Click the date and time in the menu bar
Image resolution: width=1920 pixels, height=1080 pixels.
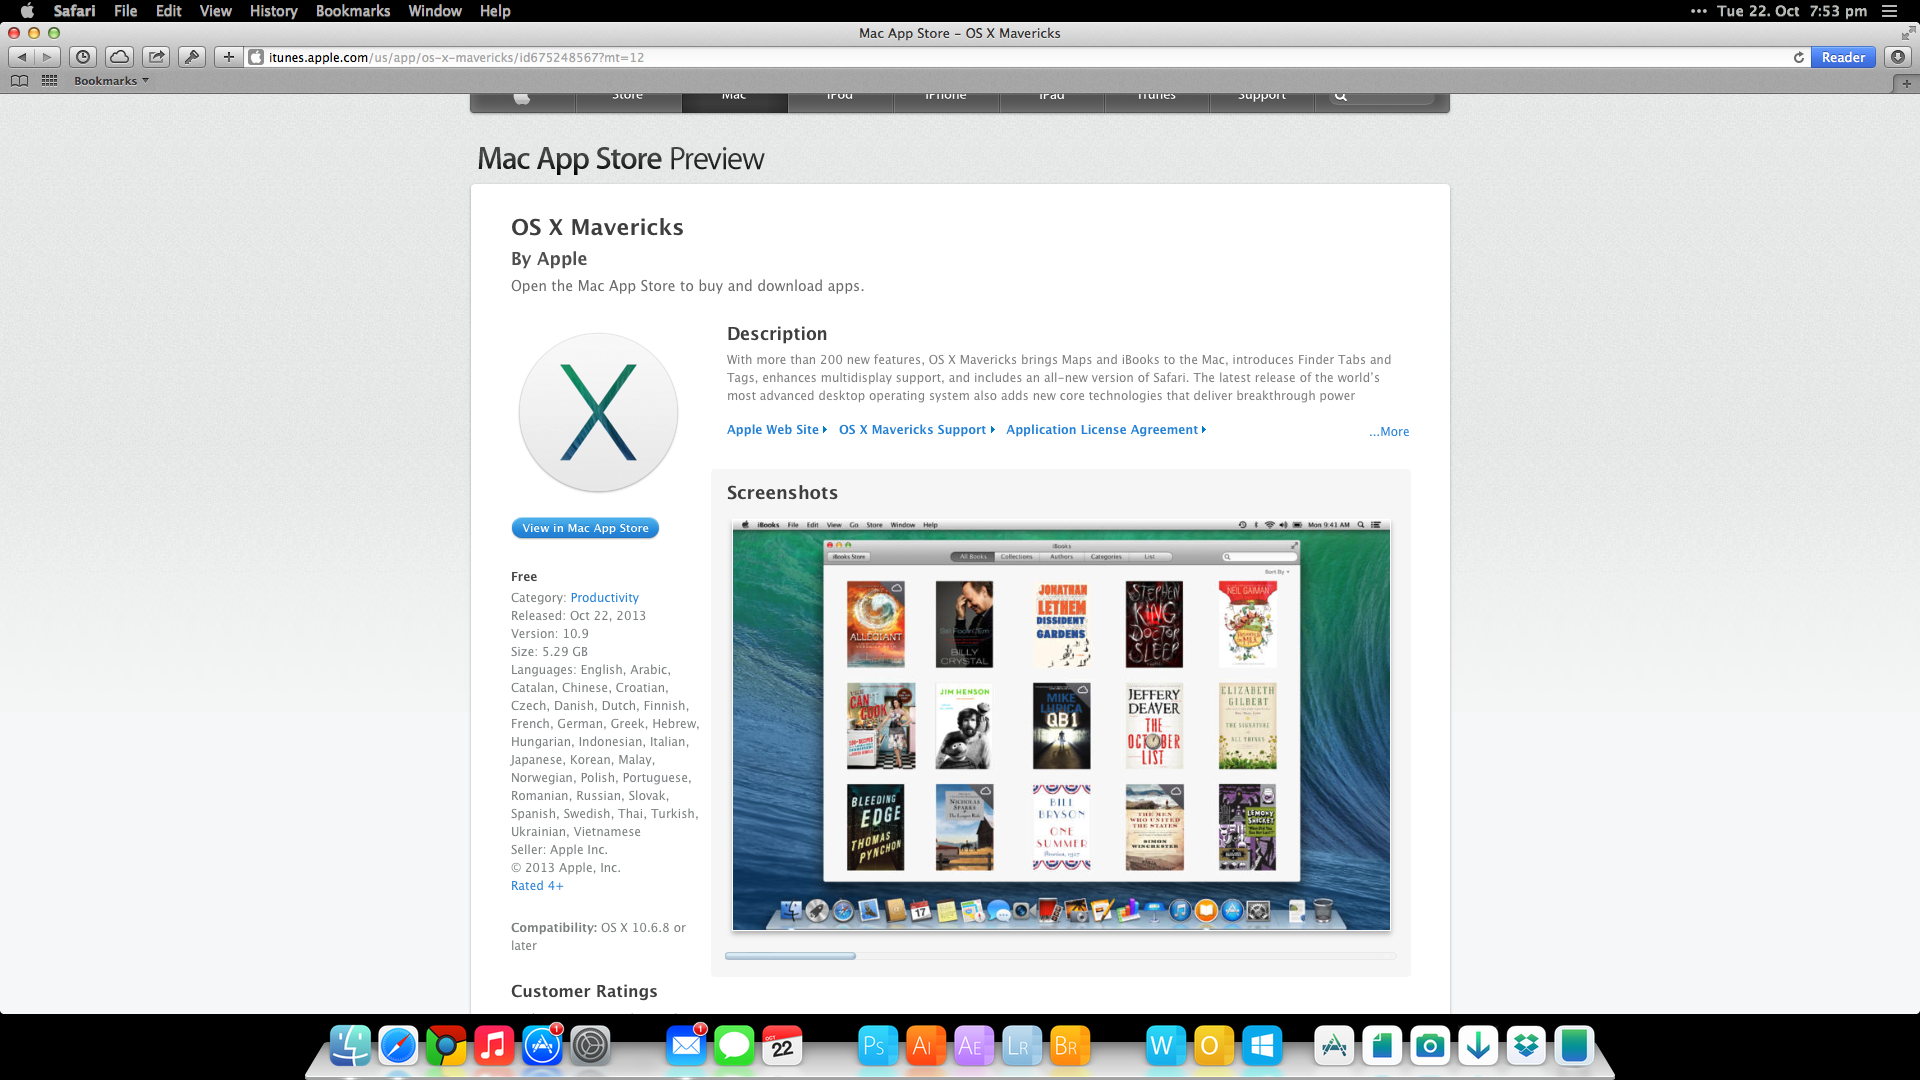[1792, 11]
